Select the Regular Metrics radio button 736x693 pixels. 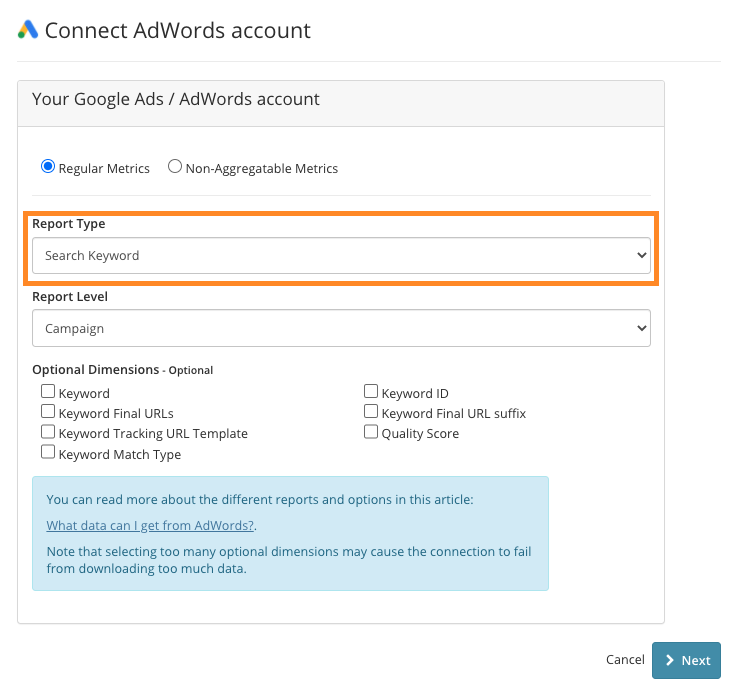48,166
